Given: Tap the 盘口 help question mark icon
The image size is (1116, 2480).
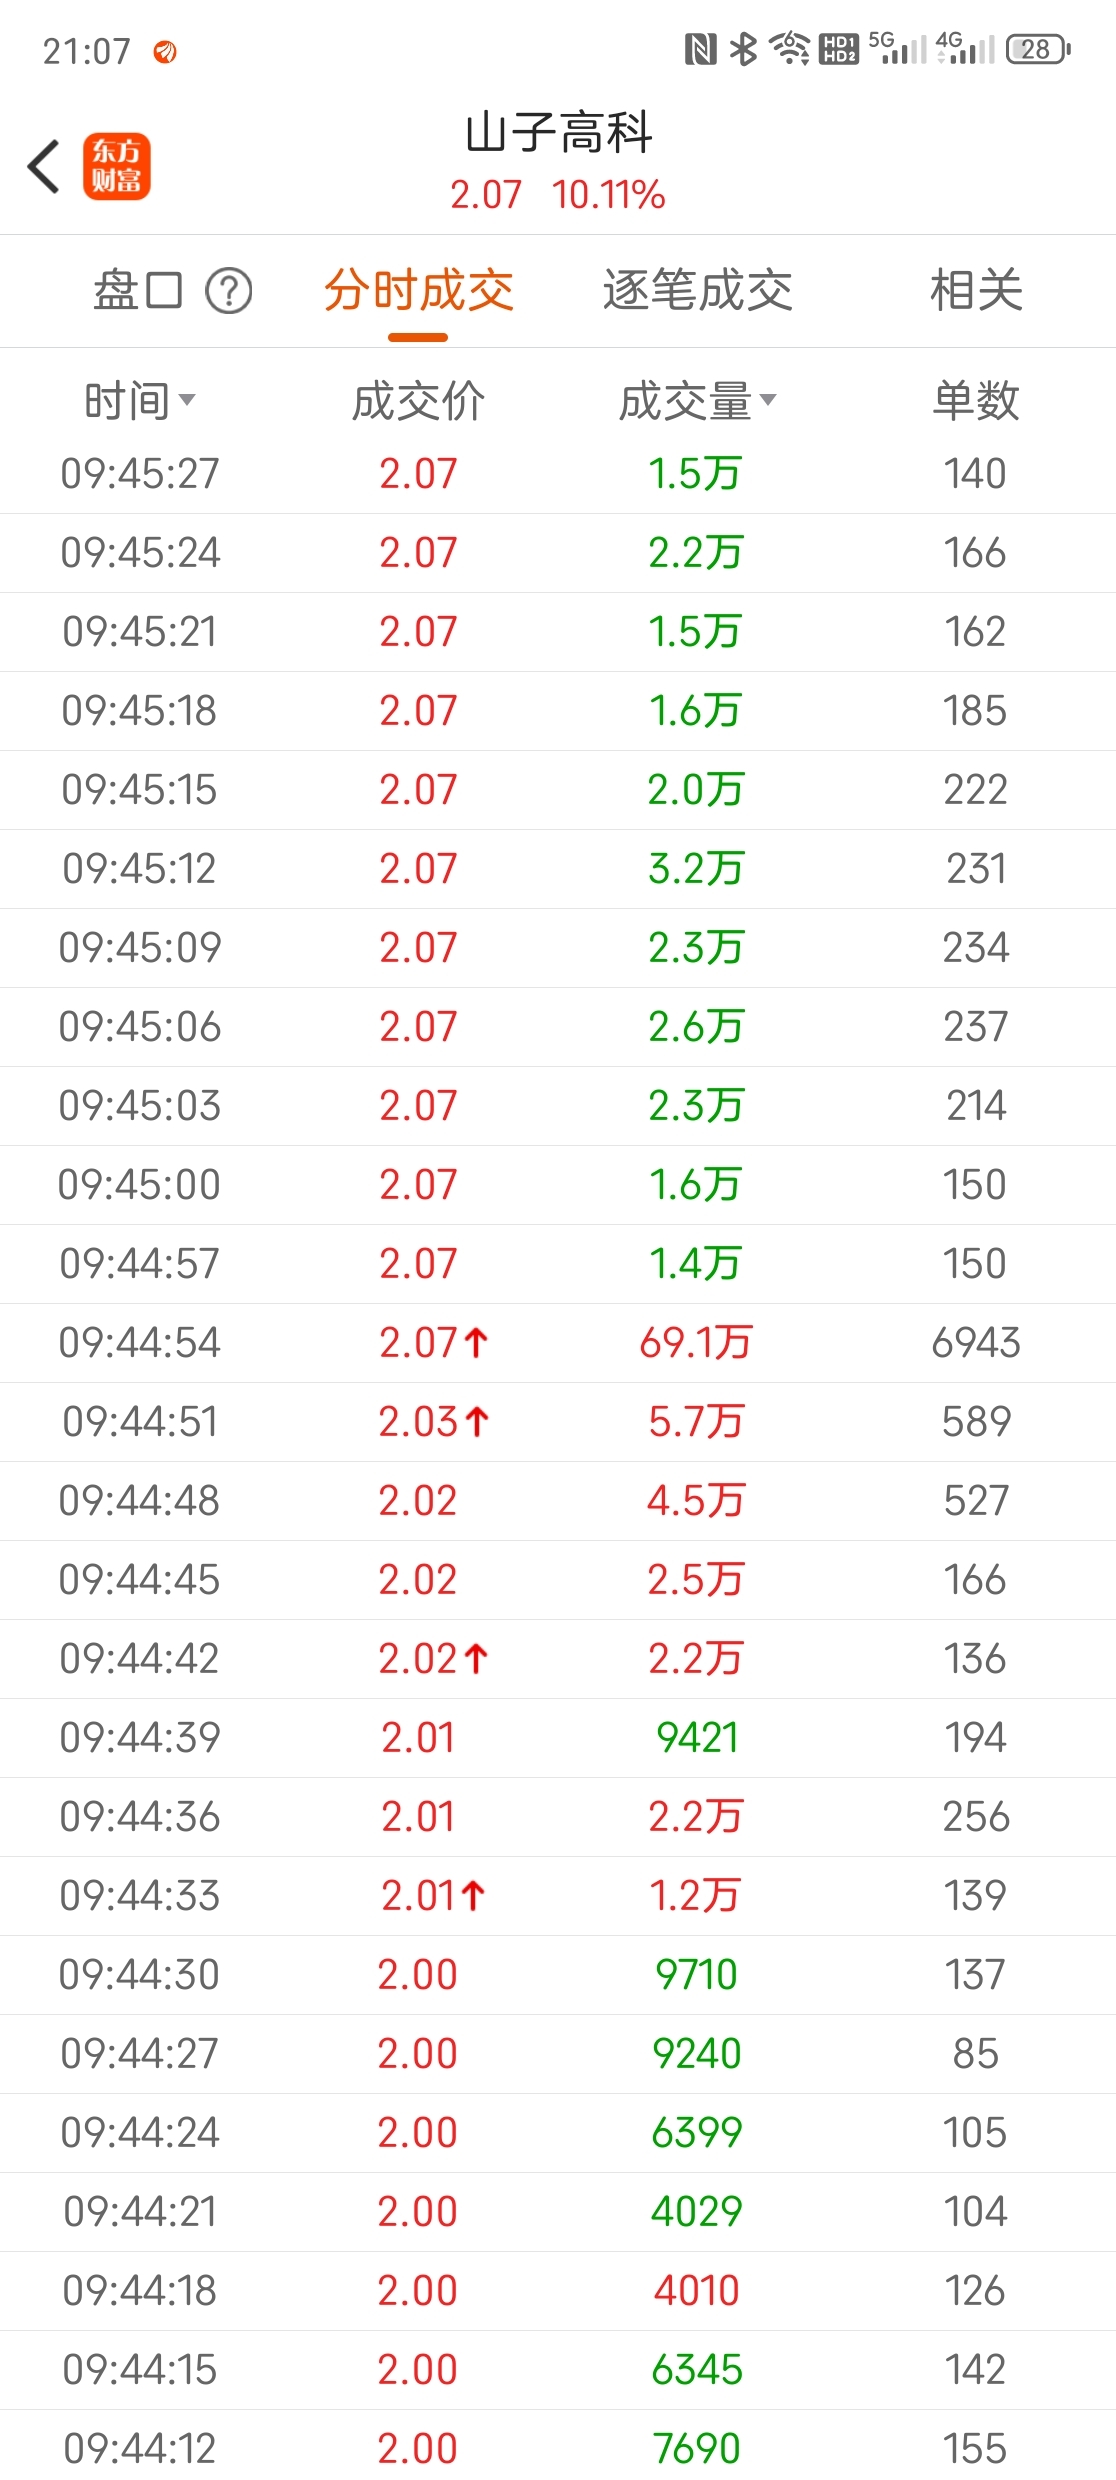Looking at the screenshot, I should (x=229, y=291).
